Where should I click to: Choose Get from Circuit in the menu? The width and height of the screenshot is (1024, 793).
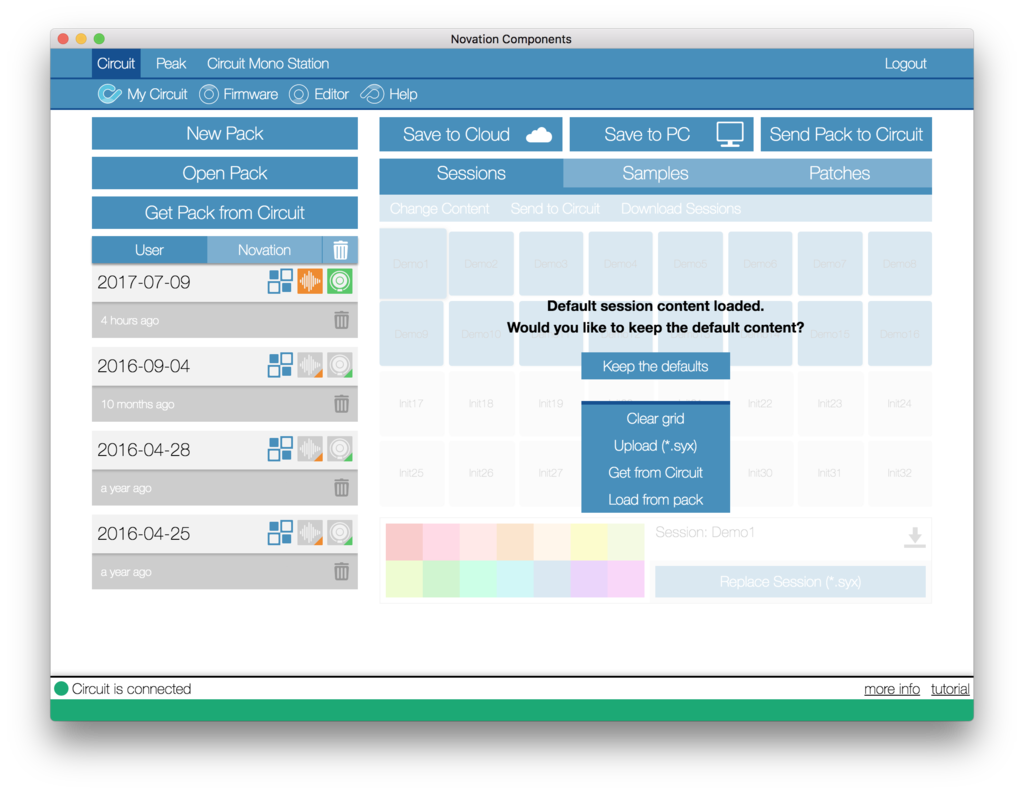coord(655,472)
